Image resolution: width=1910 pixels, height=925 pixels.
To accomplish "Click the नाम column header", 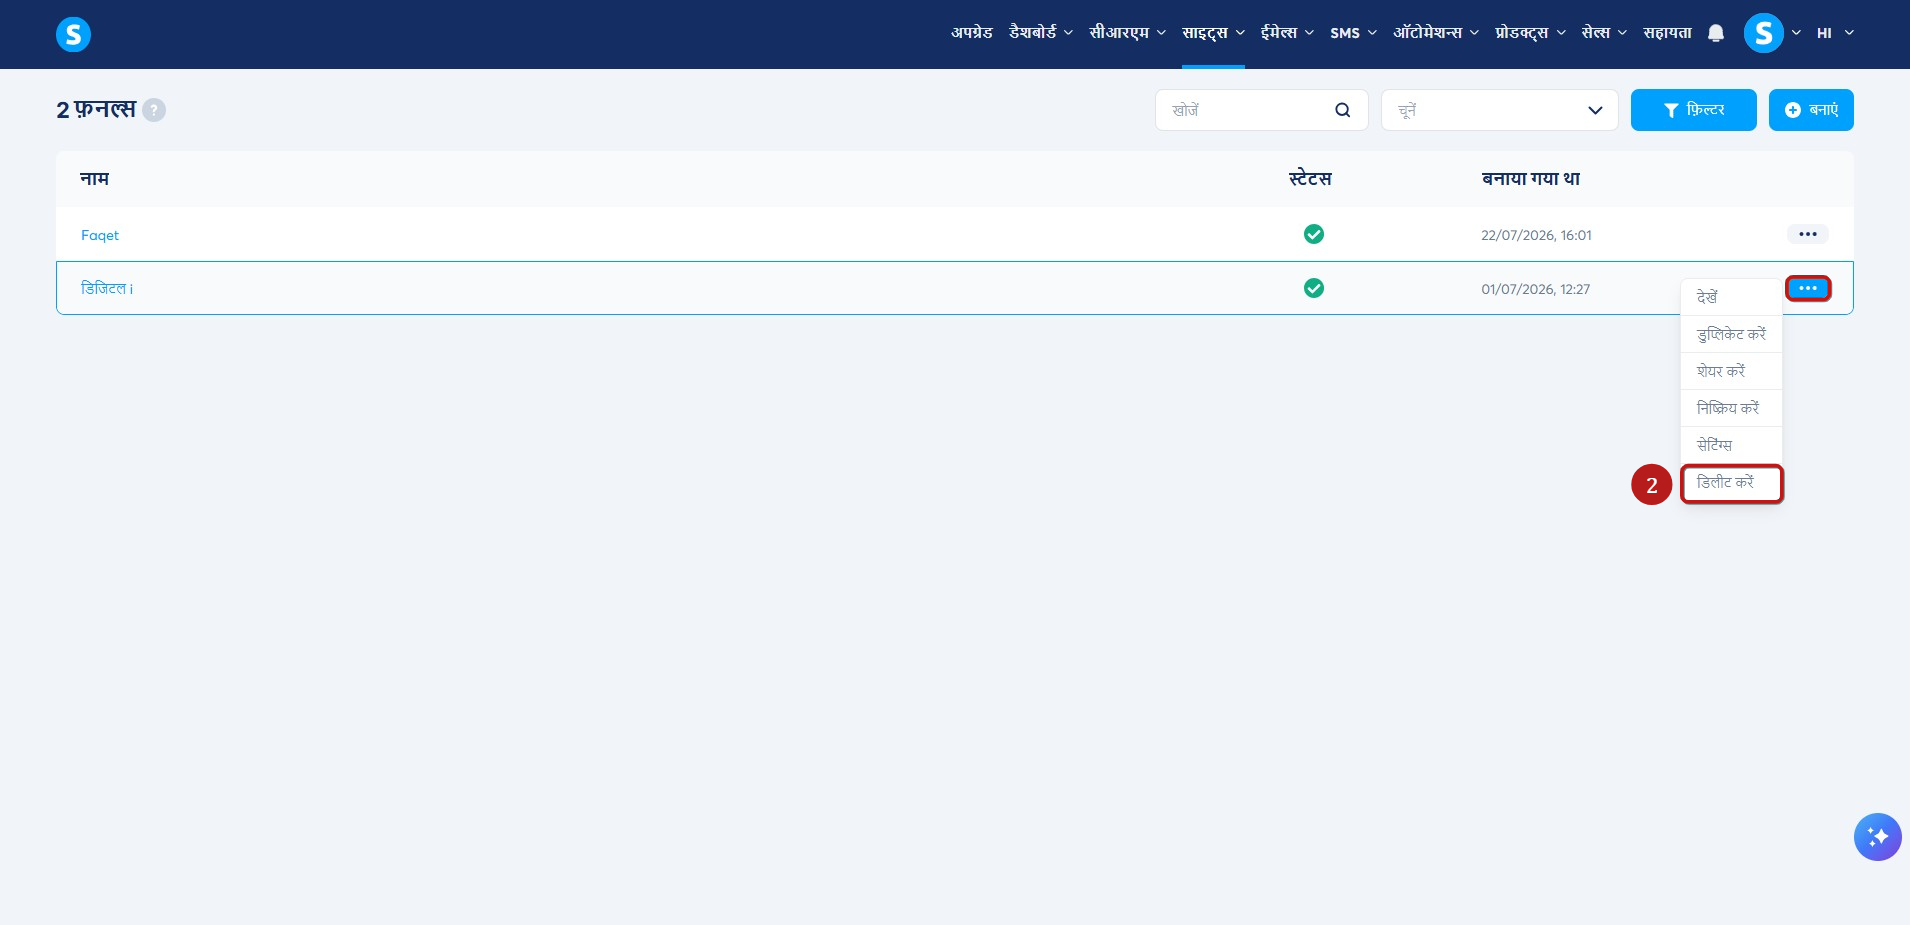I will pyautogui.click(x=95, y=179).
